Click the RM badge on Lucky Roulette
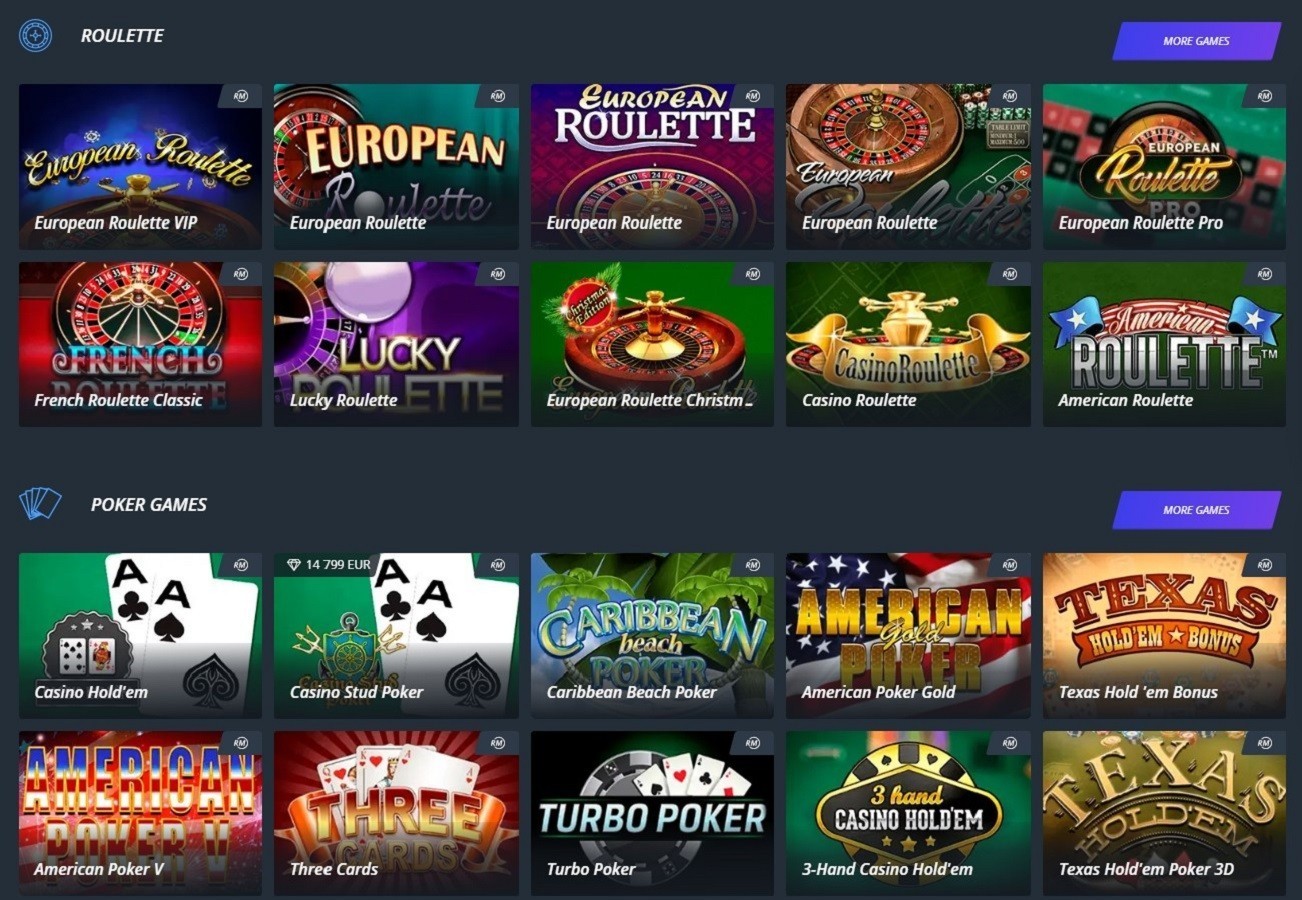 [497, 274]
